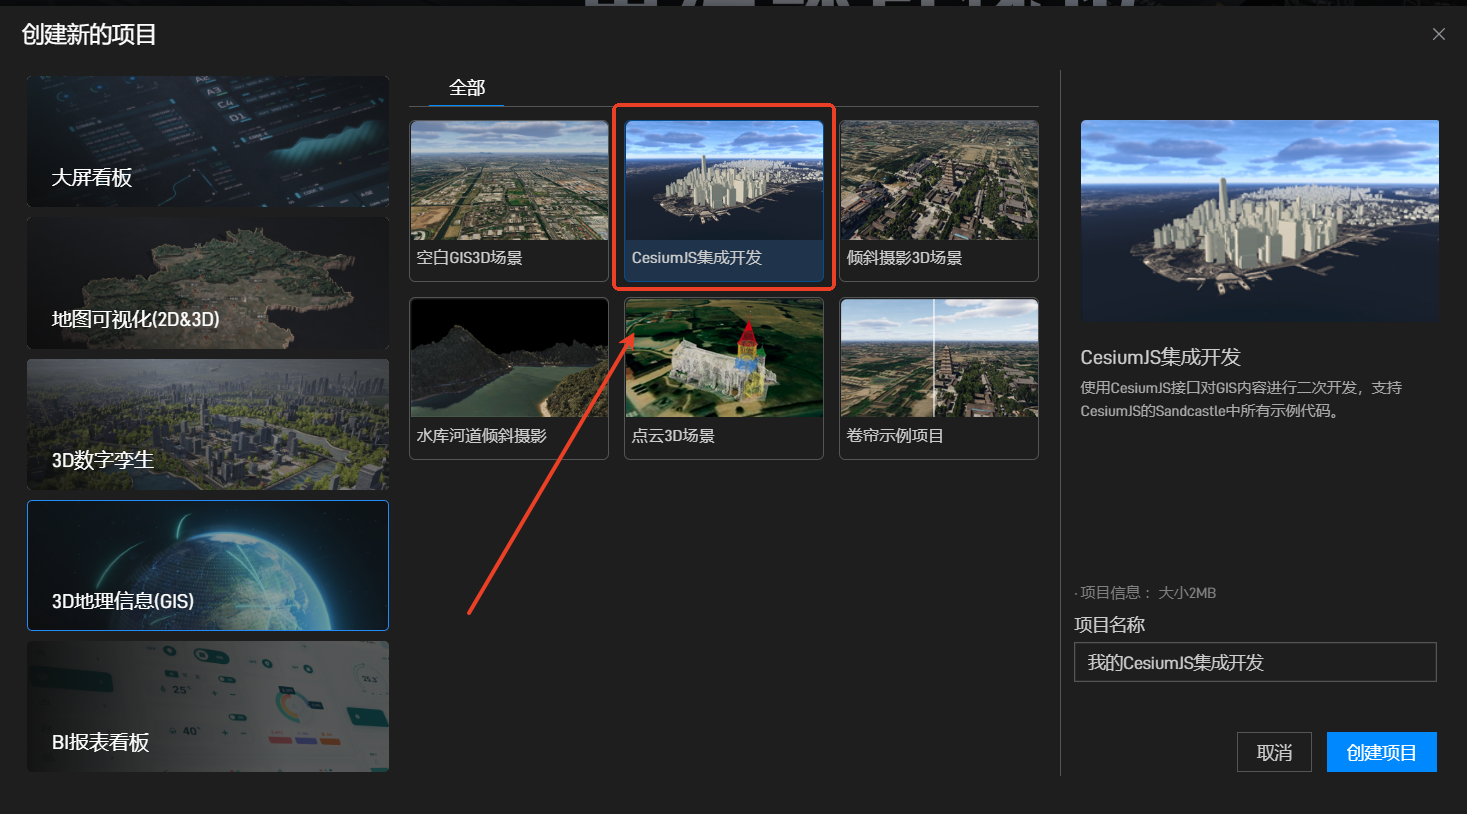Pick the 点云3D场景 template

tap(724, 359)
